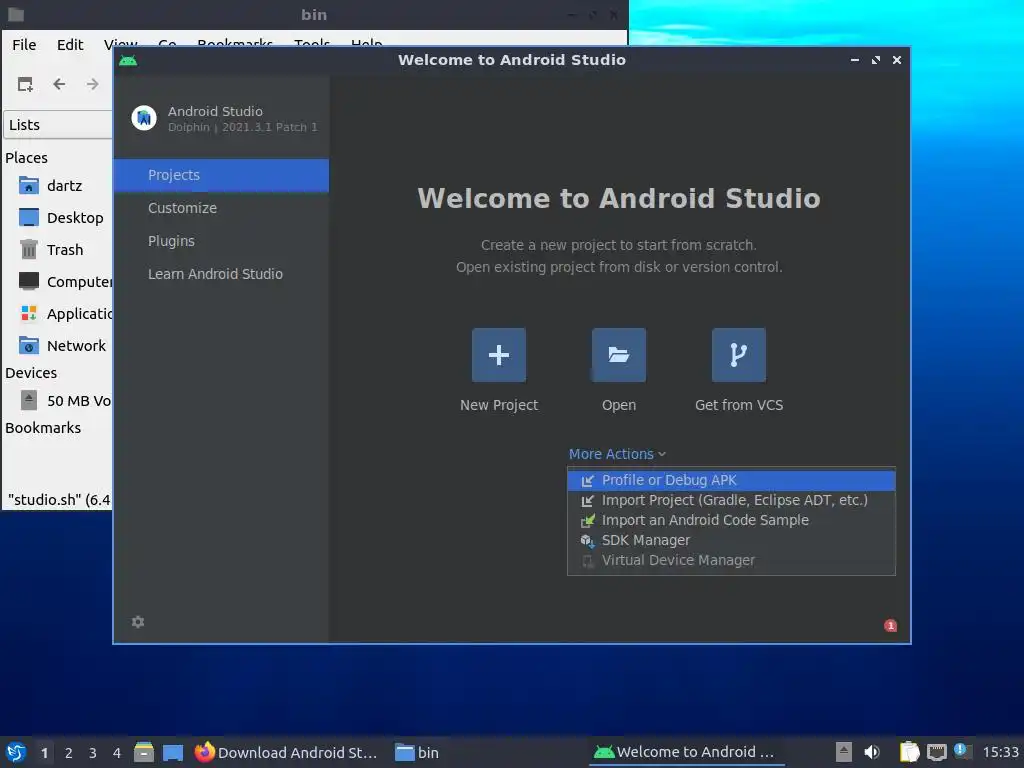Click the New Project label
The width and height of the screenshot is (1024, 768).
click(x=499, y=405)
